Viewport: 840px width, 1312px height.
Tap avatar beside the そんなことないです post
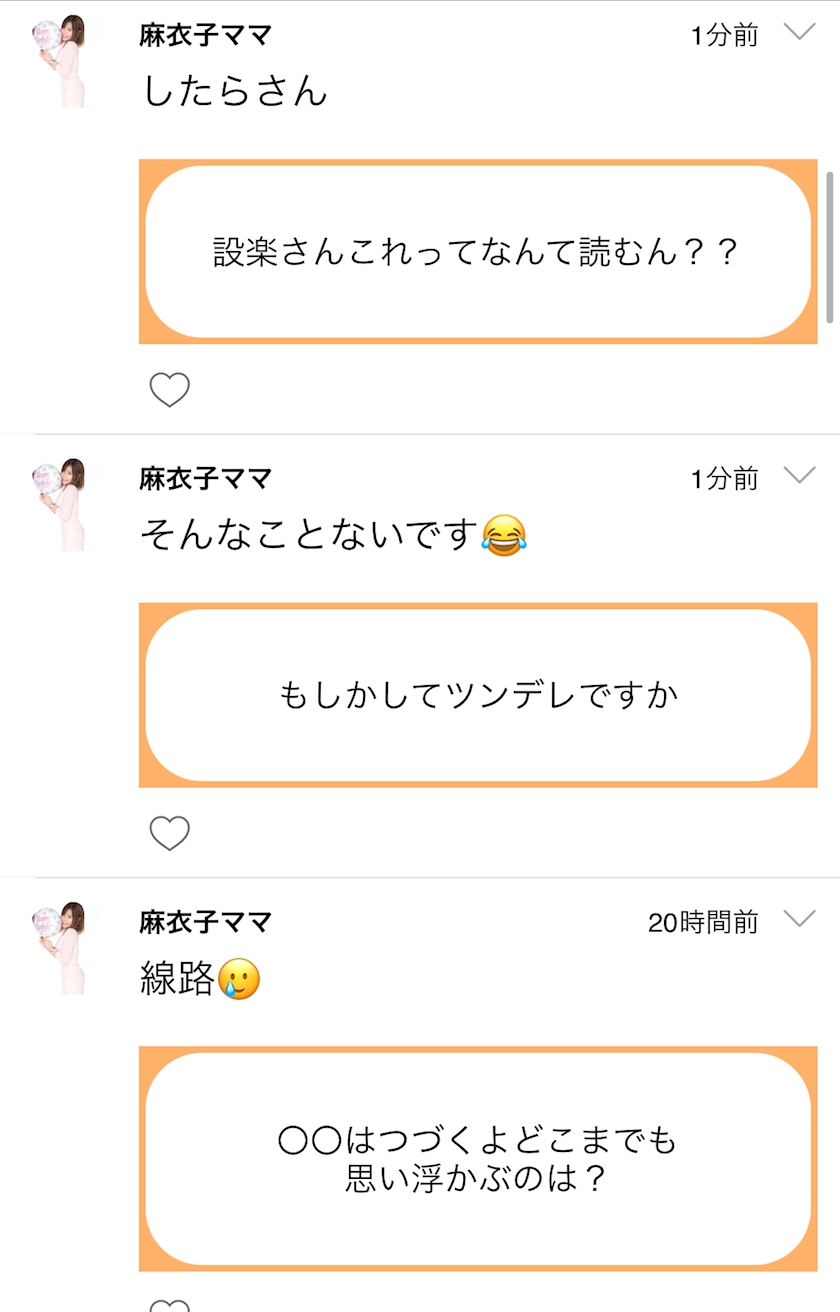click(62, 503)
